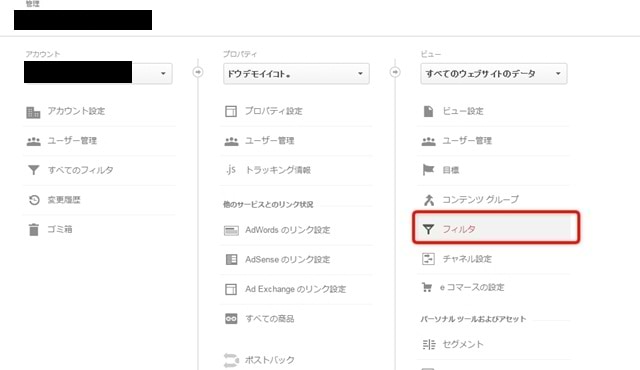Click the ゴミ箱 trash can icon
Viewport: 640px width, 370px height.
tap(33, 229)
